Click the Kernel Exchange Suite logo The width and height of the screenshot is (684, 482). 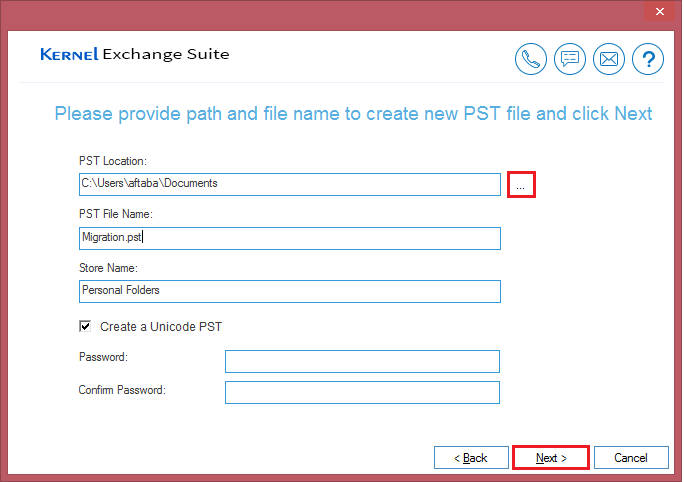tap(135, 54)
